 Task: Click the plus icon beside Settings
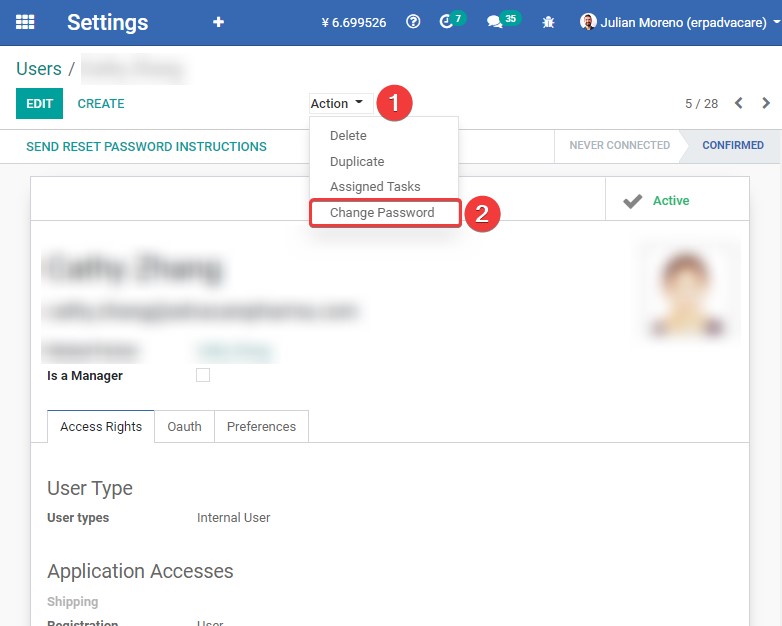pyautogui.click(x=218, y=22)
